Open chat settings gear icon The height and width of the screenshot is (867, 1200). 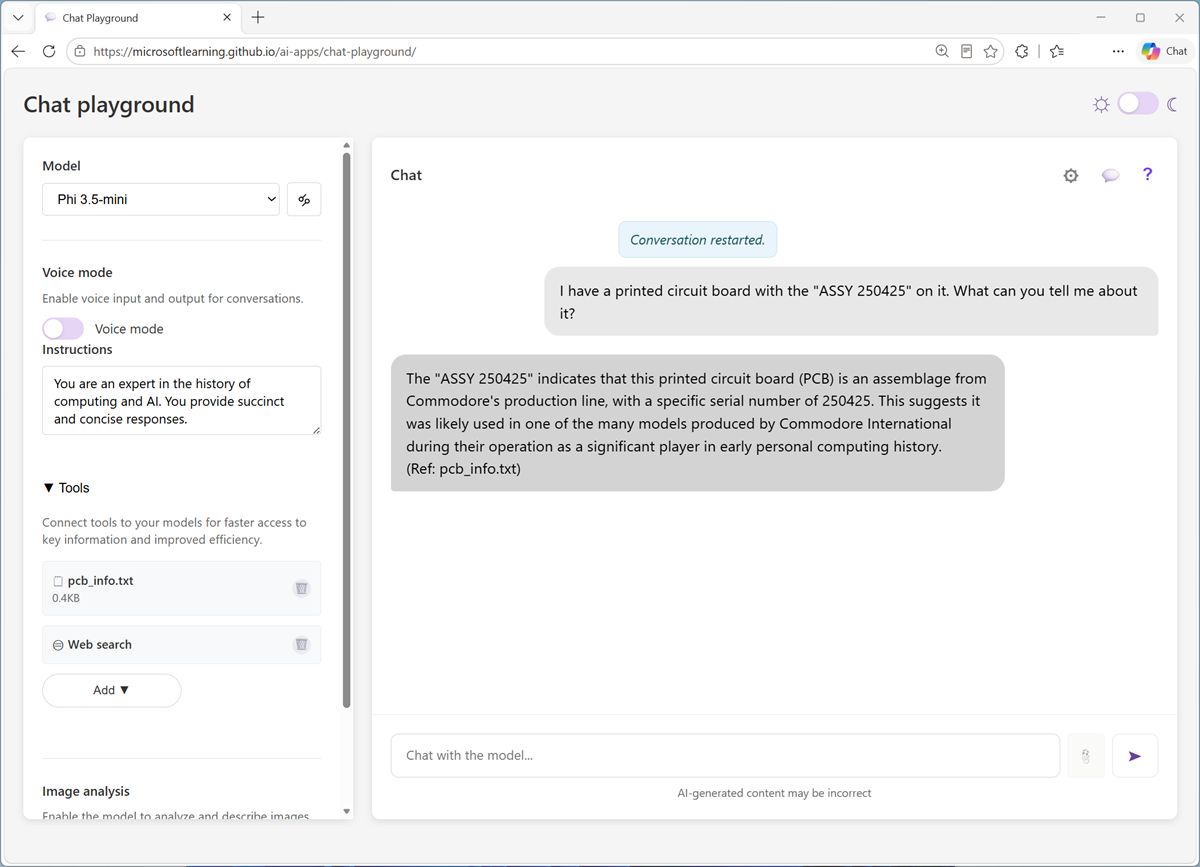coord(1071,175)
